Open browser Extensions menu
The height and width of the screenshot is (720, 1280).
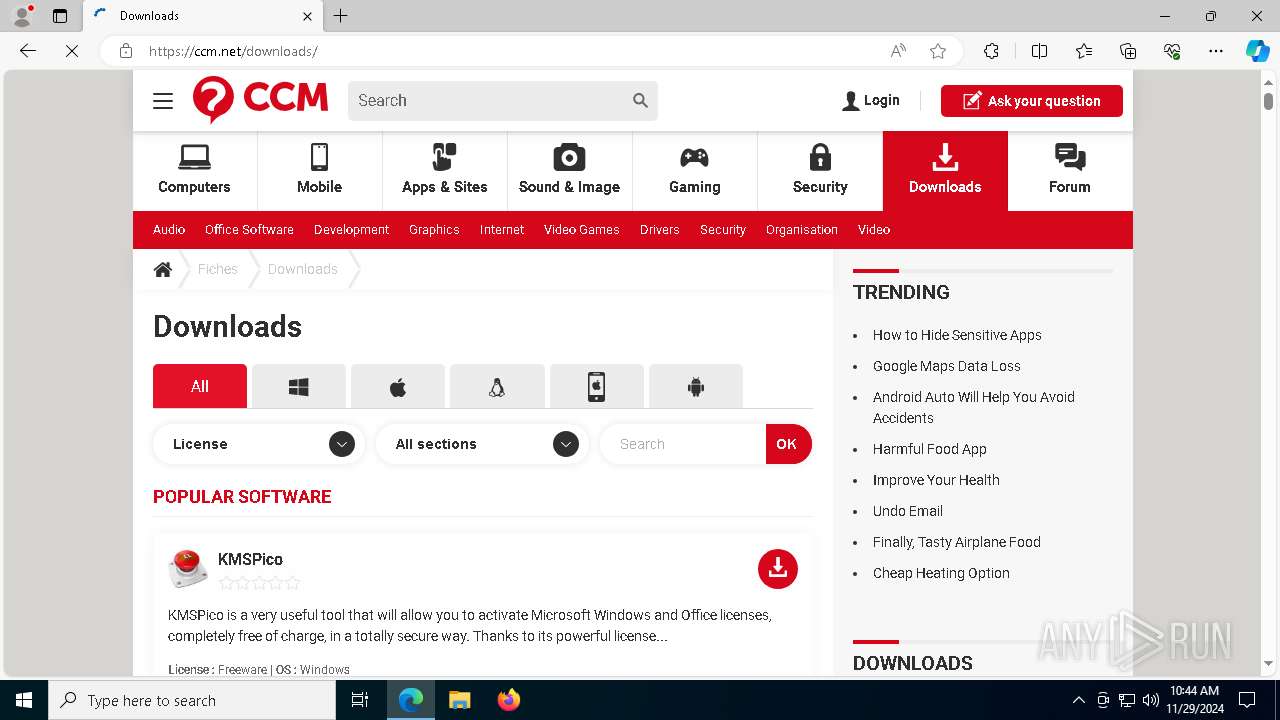point(991,51)
